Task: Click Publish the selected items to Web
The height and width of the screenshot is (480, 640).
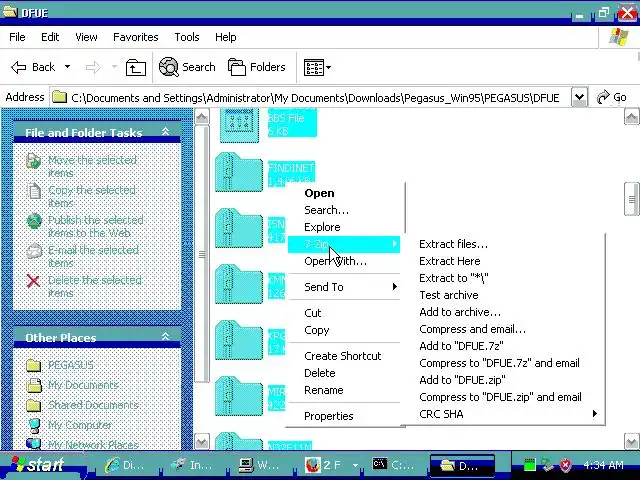Action: pos(96,226)
